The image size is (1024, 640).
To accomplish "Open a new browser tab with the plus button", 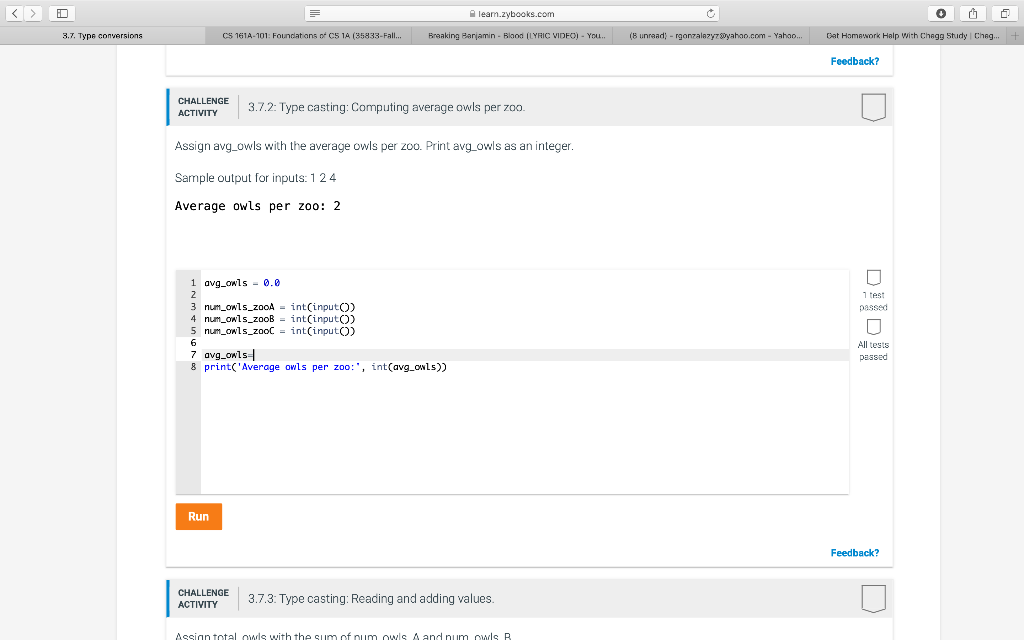I will point(1017,35).
